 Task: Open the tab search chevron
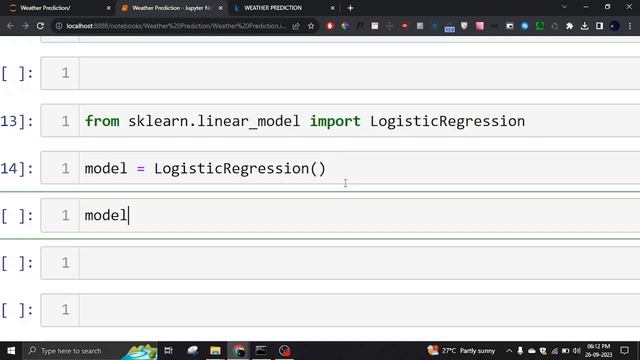(564, 7)
